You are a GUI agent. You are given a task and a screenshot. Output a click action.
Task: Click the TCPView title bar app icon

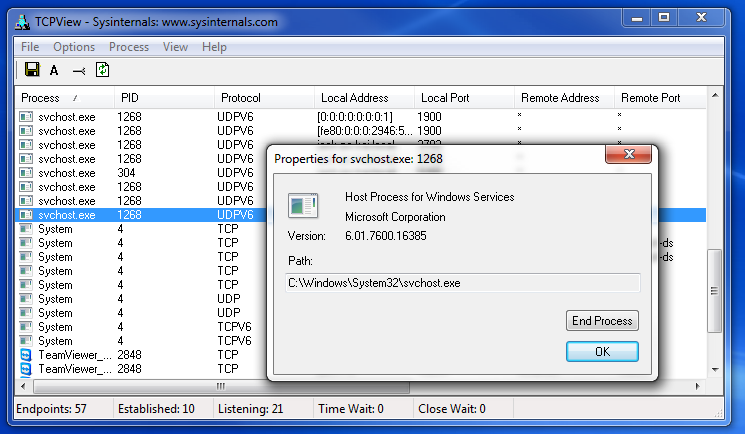[x=22, y=22]
